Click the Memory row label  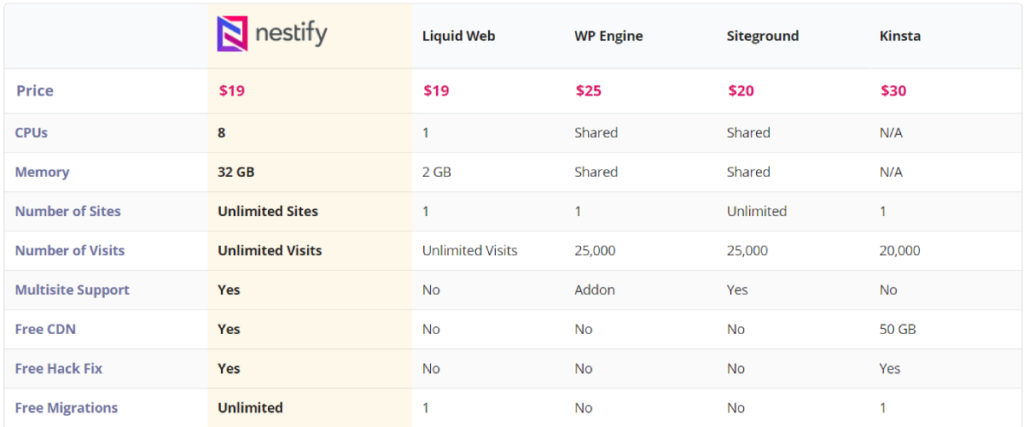tap(42, 172)
